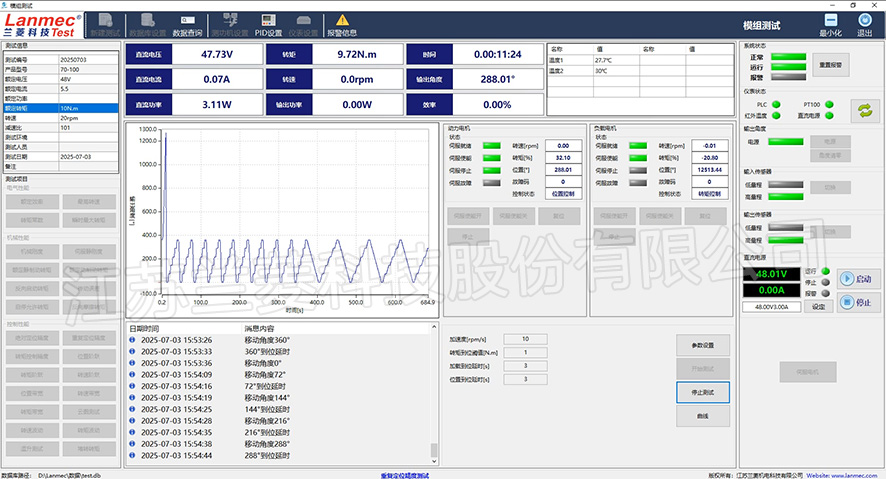Click the 参数设置 parameter settings button
The width and height of the screenshot is (886, 479).
coord(703,345)
